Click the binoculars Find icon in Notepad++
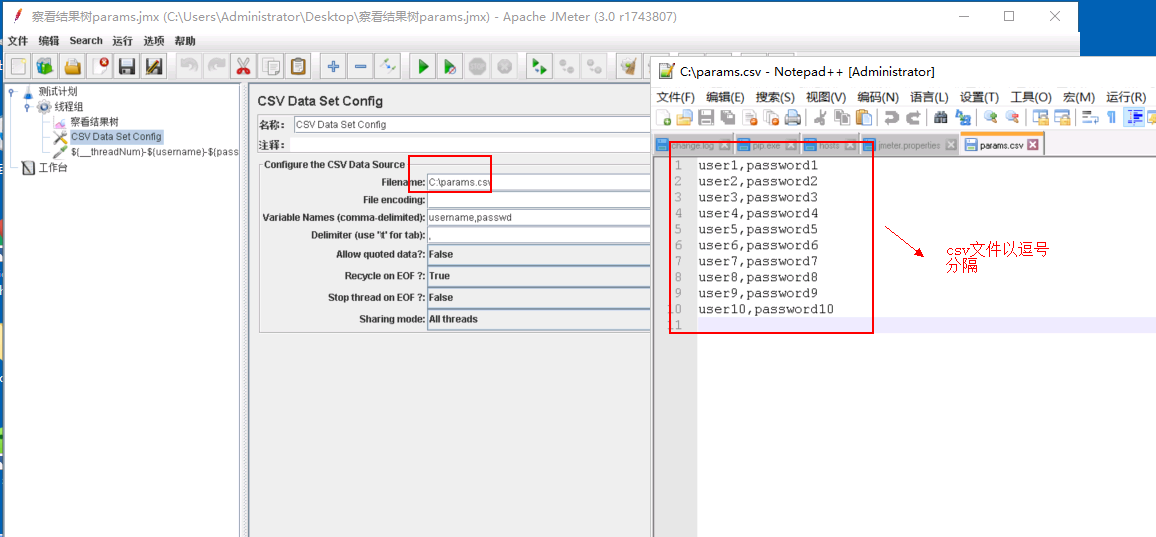Screen dimensions: 1156x537 point(941,118)
